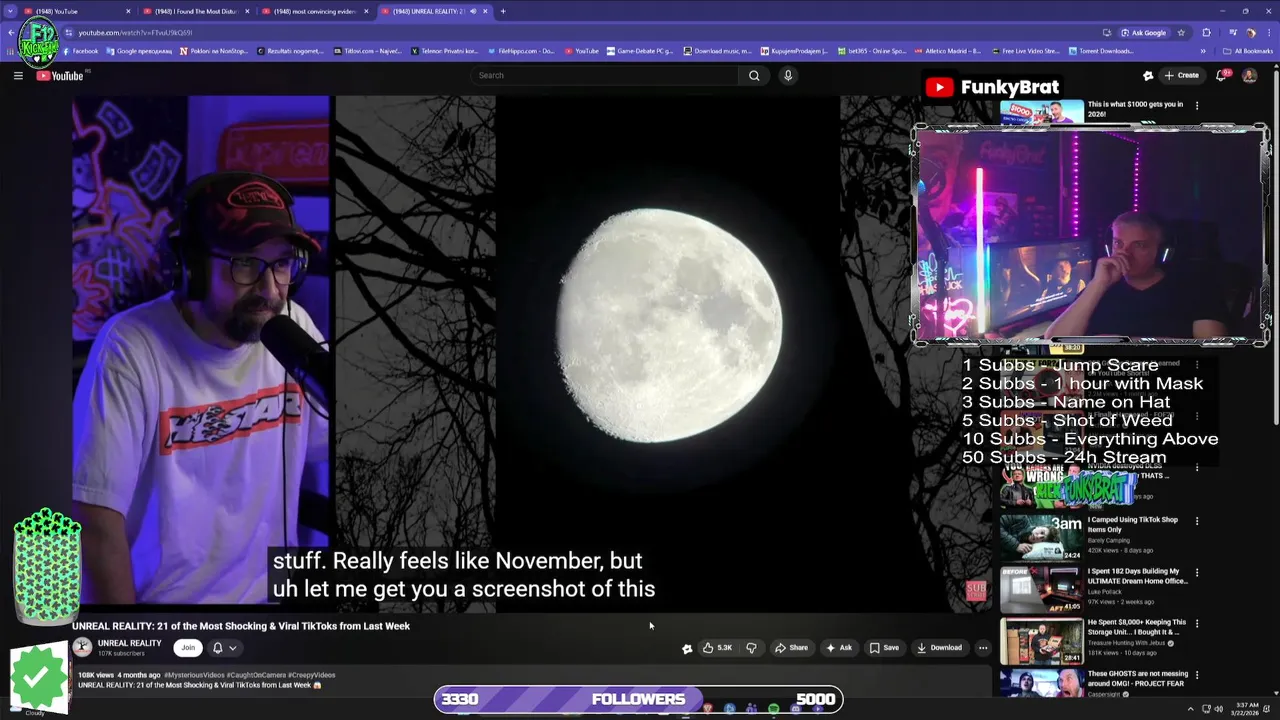This screenshot has width=1280, height=720.
Task: Open the YouTube hamburger guide menu
Action: pyautogui.click(x=18, y=75)
